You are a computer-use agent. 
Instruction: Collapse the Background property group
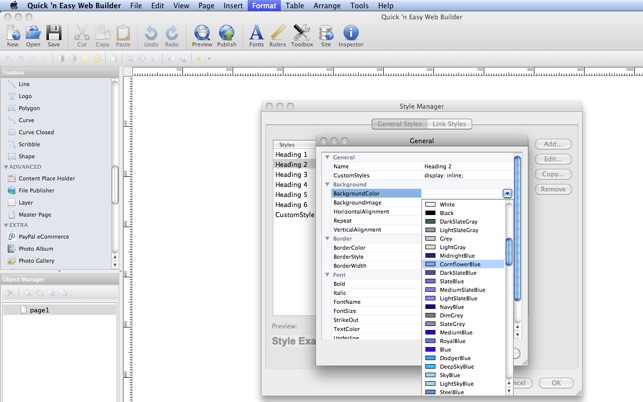[327, 185]
